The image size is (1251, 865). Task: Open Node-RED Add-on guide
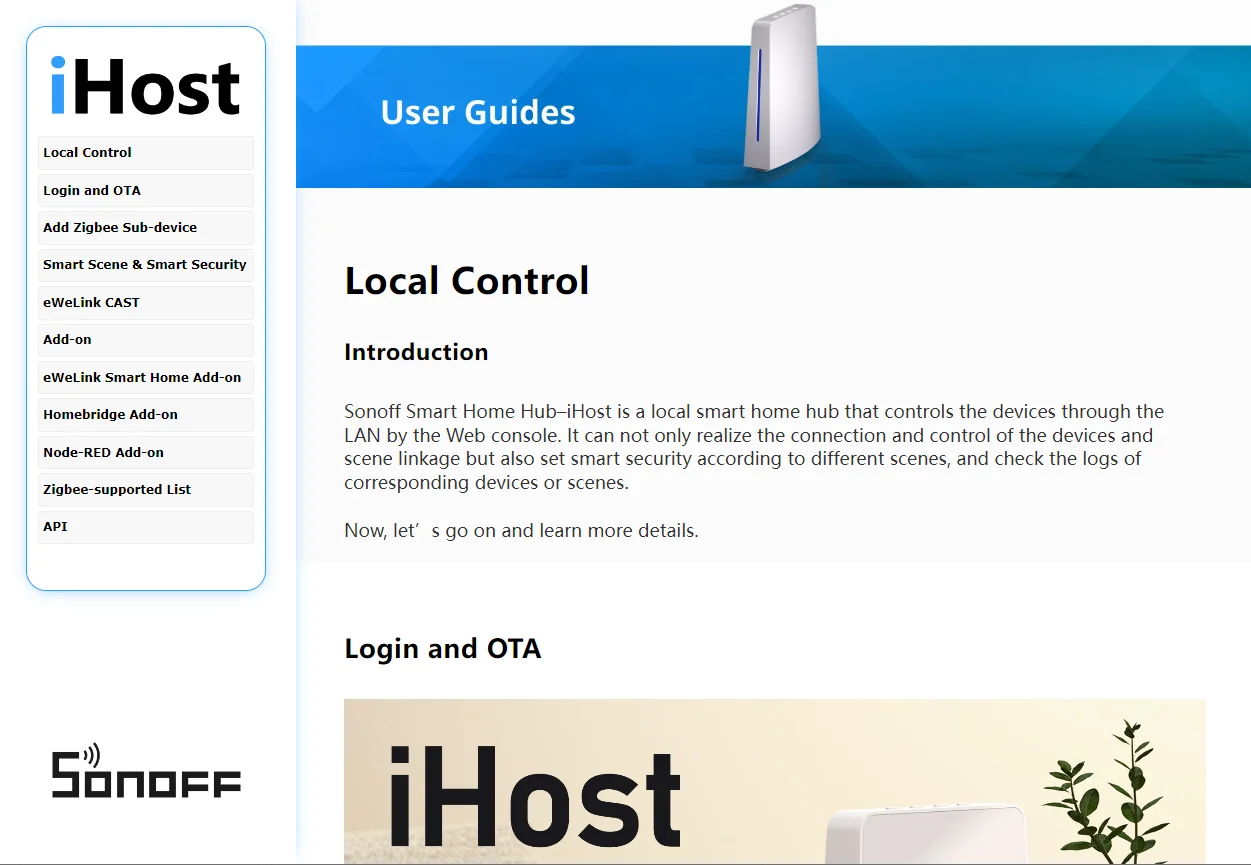coord(146,452)
